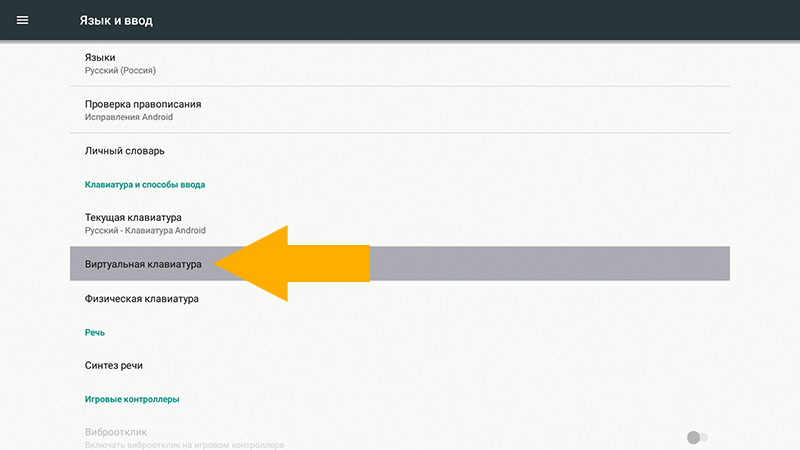Open Проверка правописания settings
800x450 pixels.
click(x=400, y=110)
